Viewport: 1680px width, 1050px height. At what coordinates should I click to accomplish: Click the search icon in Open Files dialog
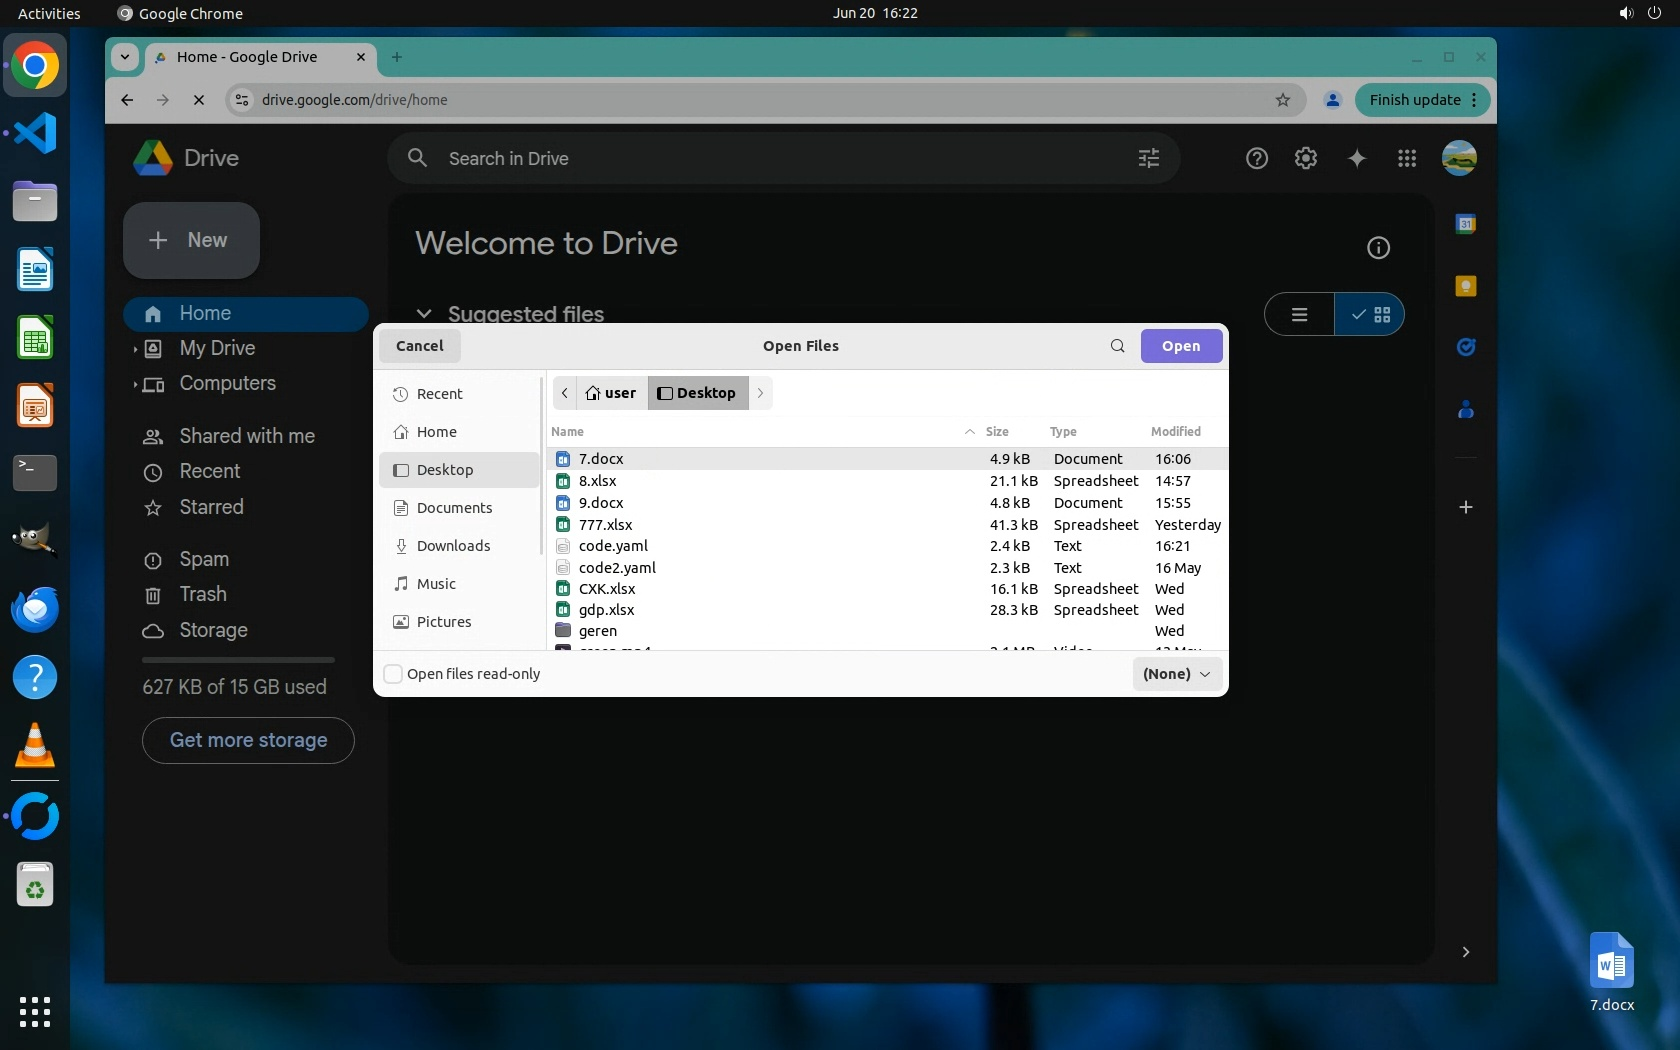point(1117,346)
